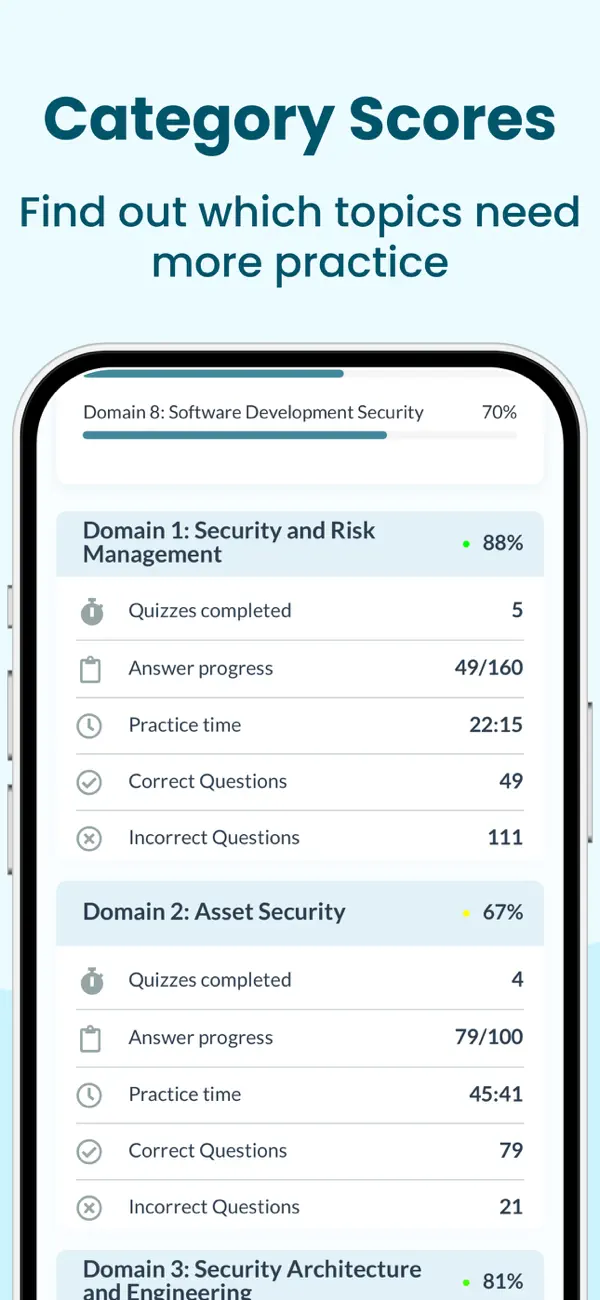This screenshot has width=600, height=1300.
Task: Click the clock icon beside Practice time 22:15
Action: [x=90, y=725]
